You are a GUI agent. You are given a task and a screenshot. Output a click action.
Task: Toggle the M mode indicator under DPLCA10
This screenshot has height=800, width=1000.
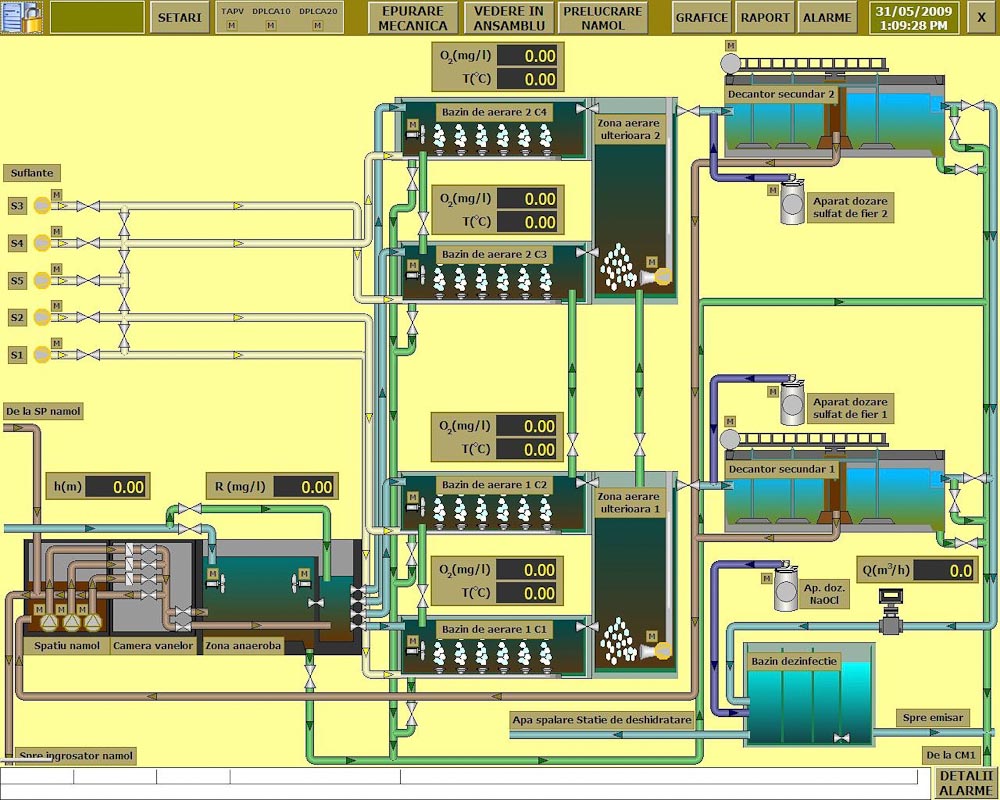tap(270, 25)
